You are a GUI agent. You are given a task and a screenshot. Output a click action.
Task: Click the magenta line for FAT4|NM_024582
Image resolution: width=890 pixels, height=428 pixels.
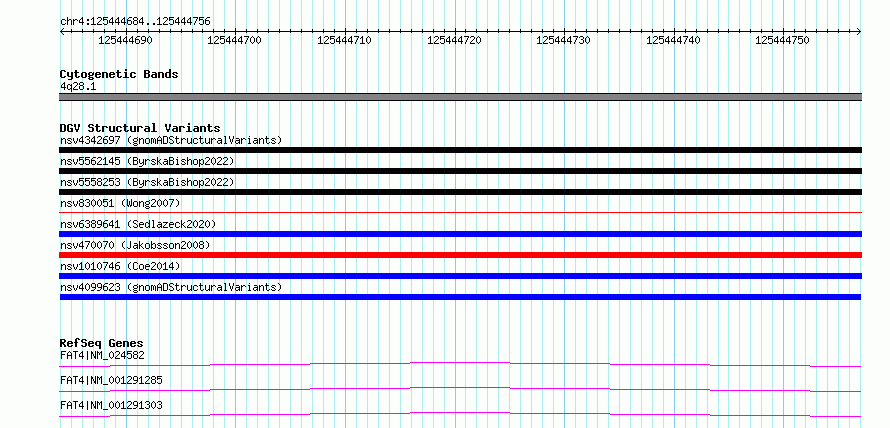[x=460, y=364]
